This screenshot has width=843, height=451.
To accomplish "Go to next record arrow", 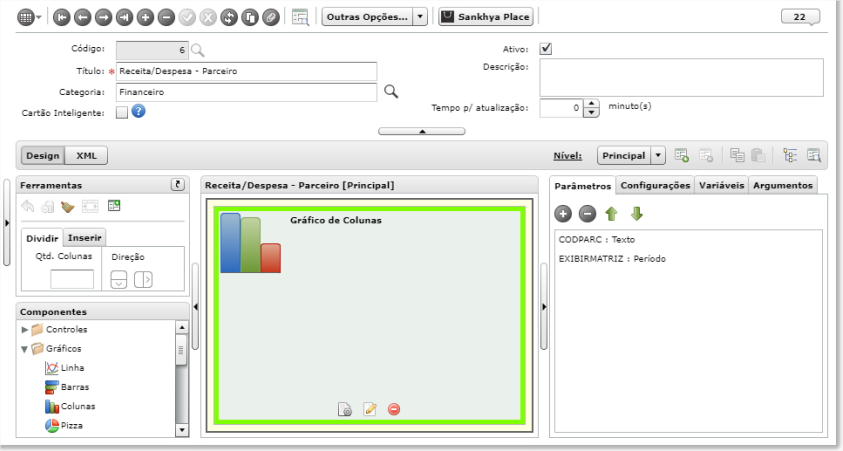I will (x=103, y=17).
